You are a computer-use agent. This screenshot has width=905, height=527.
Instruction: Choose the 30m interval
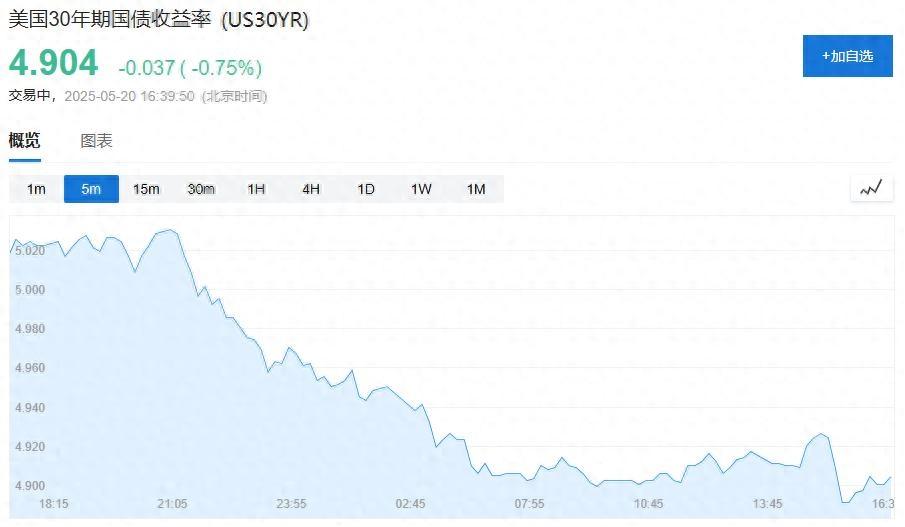[201, 189]
